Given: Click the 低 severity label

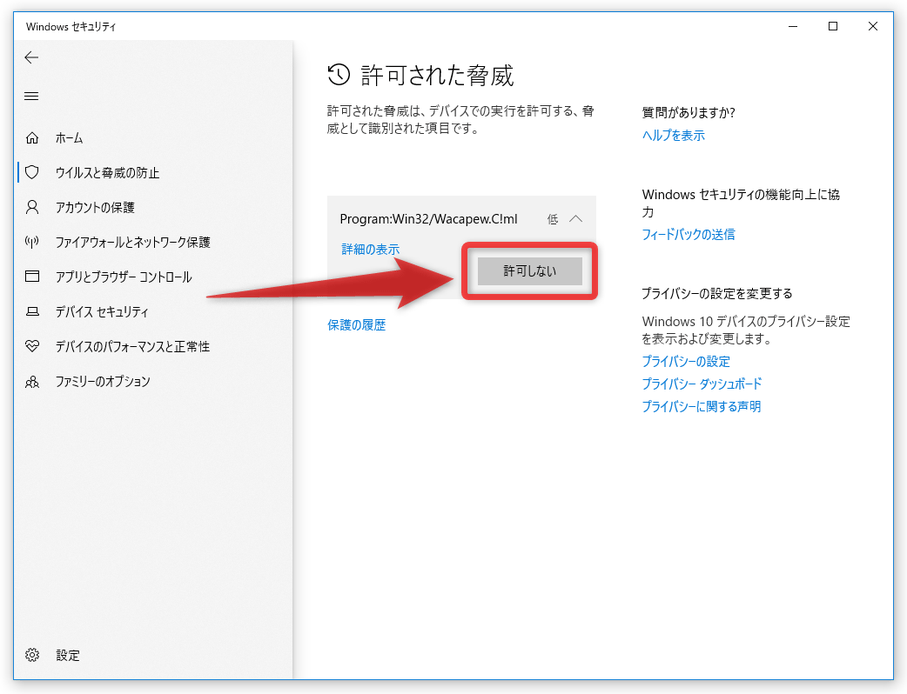Looking at the screenshot, I should pos(552,219).
